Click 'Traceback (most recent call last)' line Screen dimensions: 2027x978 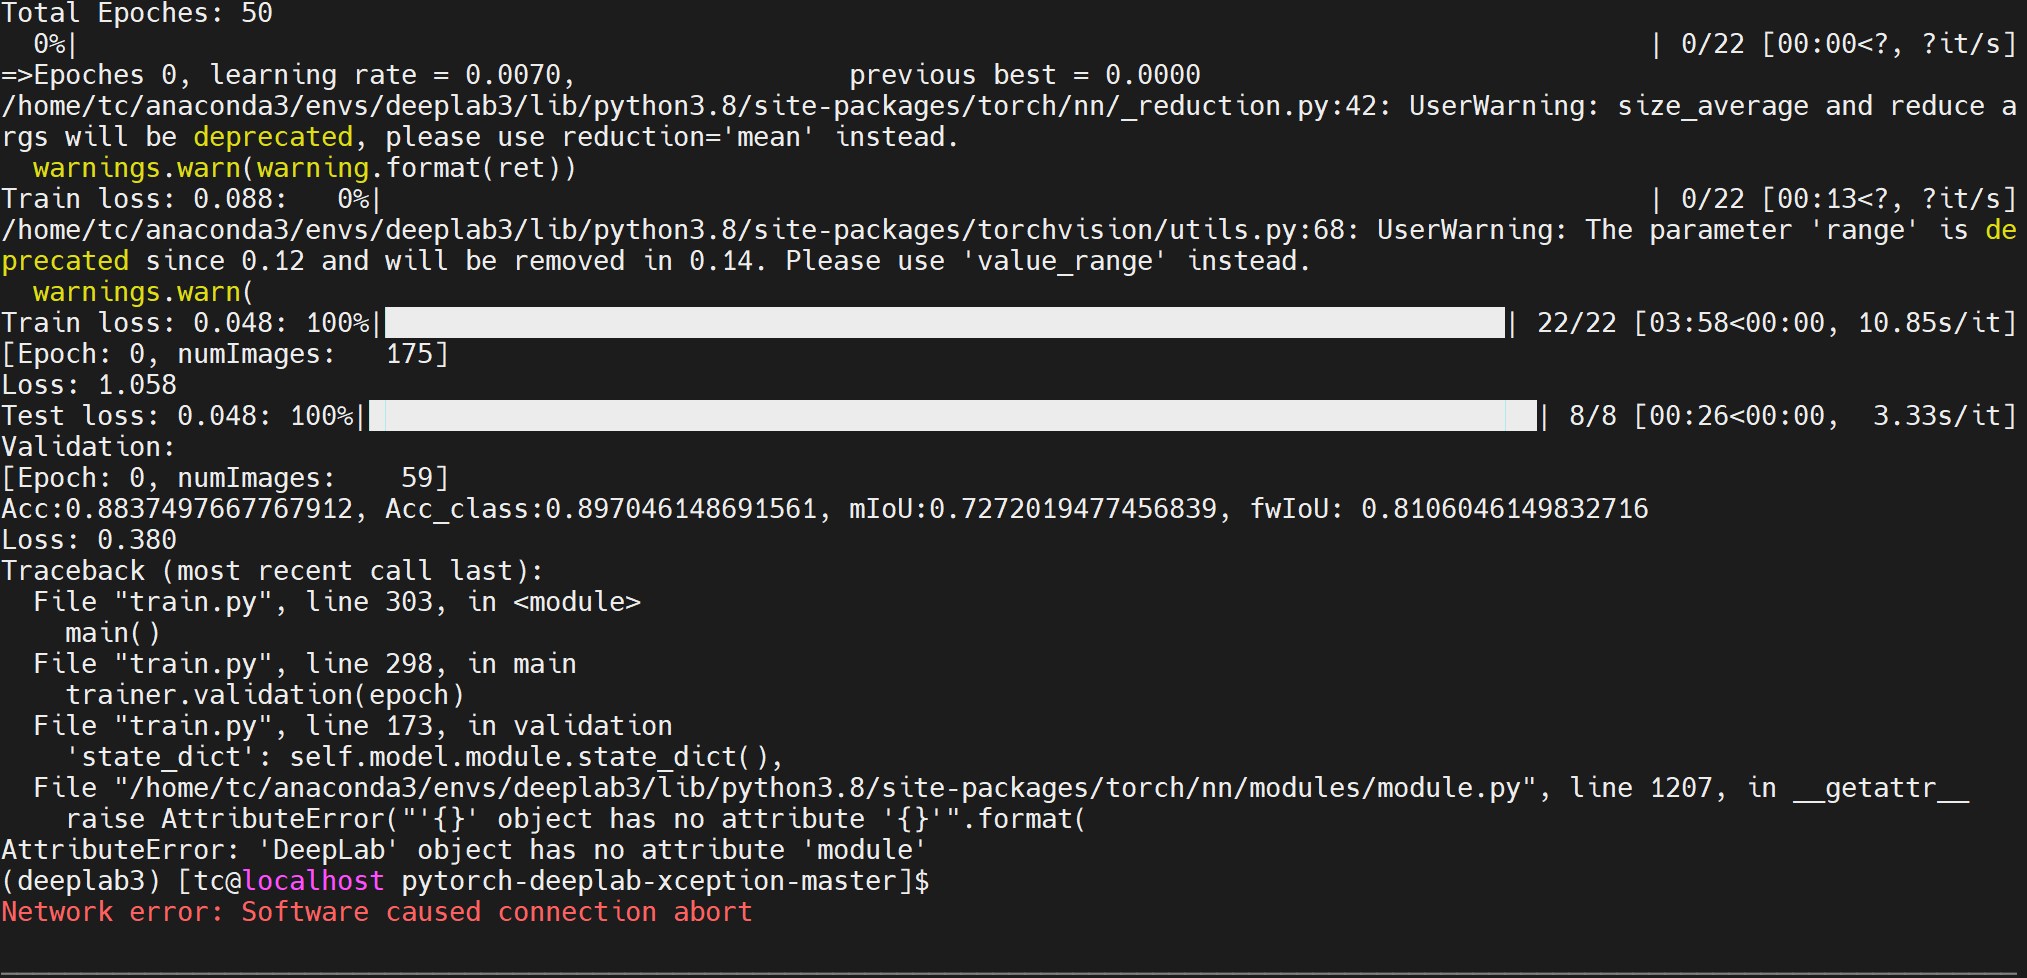tap(272, 571)
